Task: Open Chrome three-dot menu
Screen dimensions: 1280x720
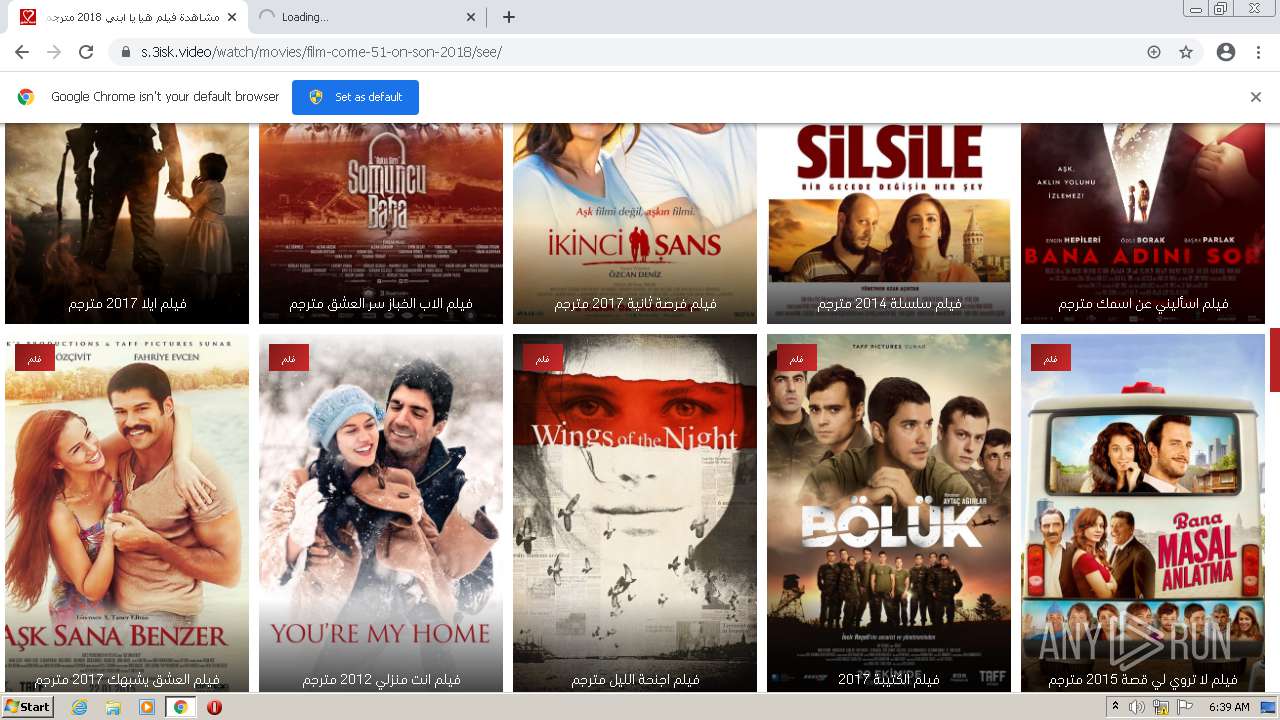Action: coord(1258,52)
